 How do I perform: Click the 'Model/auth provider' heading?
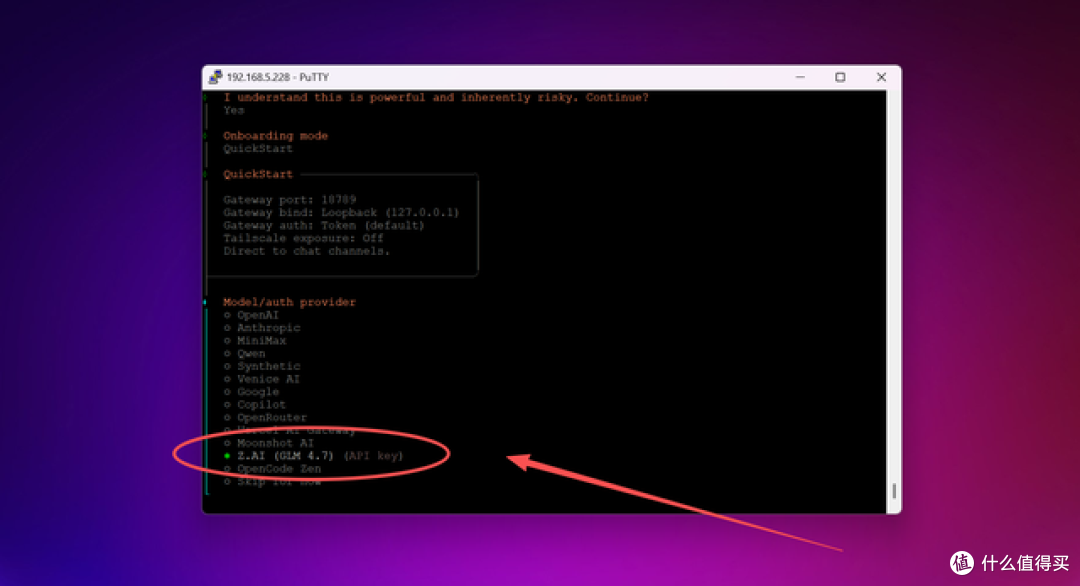point(289,302)
